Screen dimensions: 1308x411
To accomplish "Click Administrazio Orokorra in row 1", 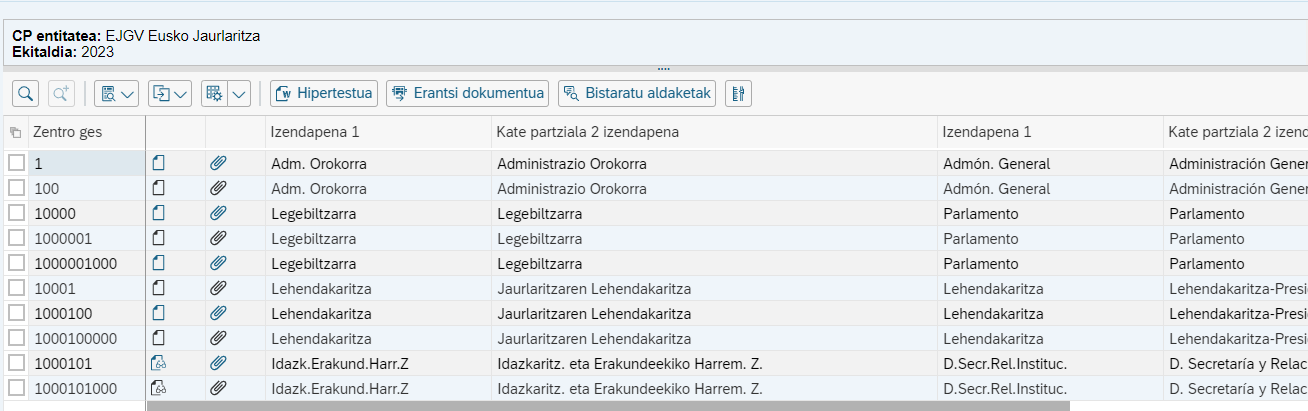I will coord(572,163).
